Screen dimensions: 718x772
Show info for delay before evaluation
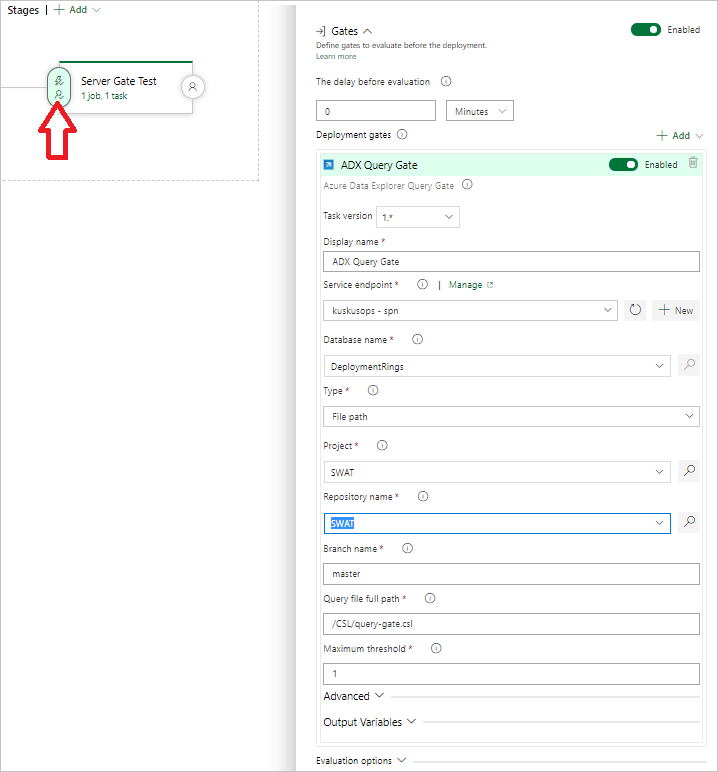pyautogui.click(x=446, y=82)
